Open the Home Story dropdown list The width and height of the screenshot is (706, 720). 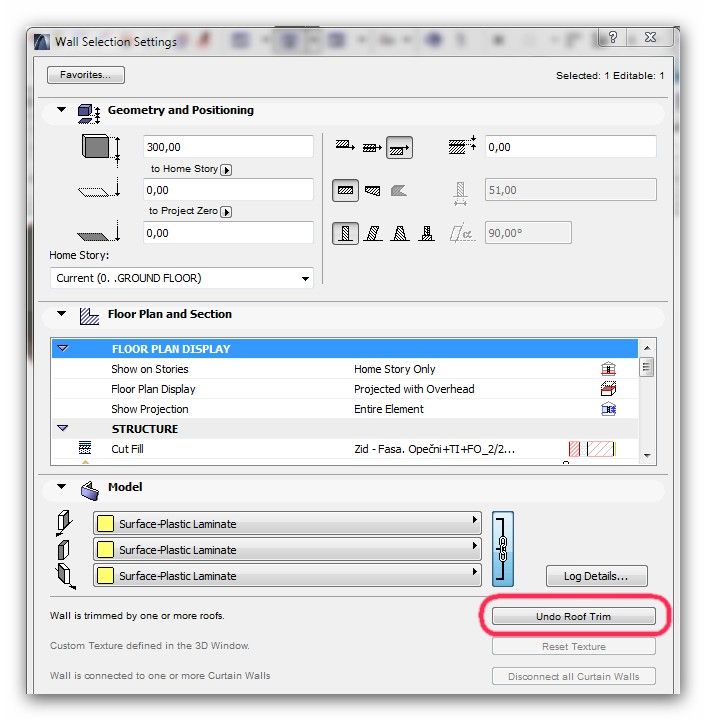coord(182,278)
